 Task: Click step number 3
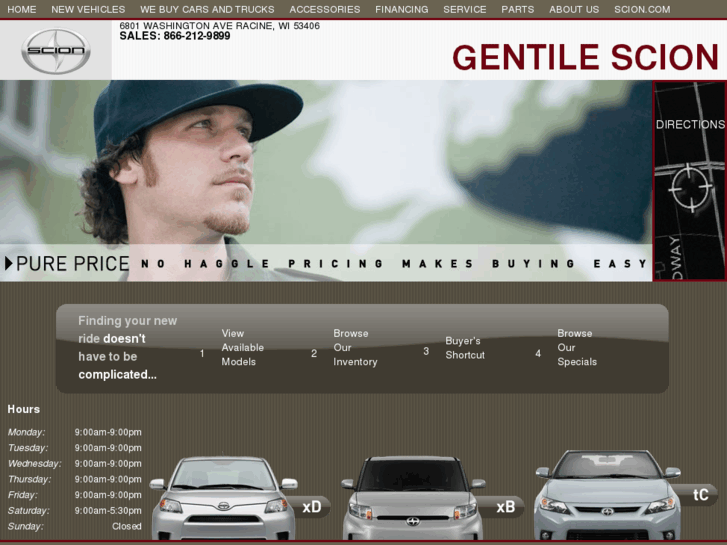pos(426,351)
